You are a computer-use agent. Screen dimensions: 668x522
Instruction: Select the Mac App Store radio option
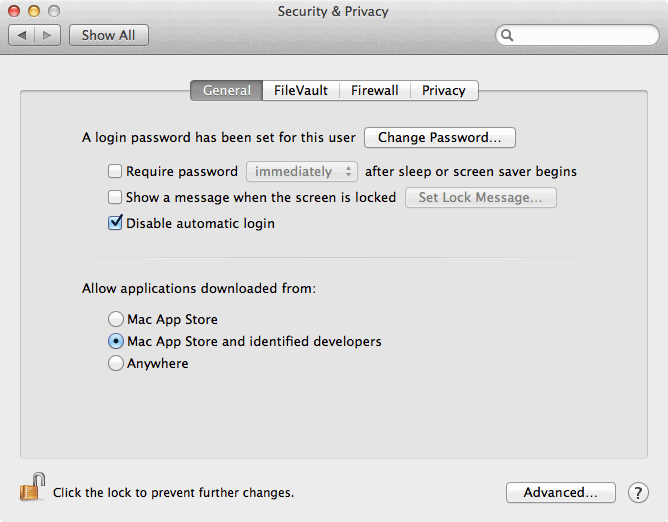pyautogui.click(x=115, y=319)
